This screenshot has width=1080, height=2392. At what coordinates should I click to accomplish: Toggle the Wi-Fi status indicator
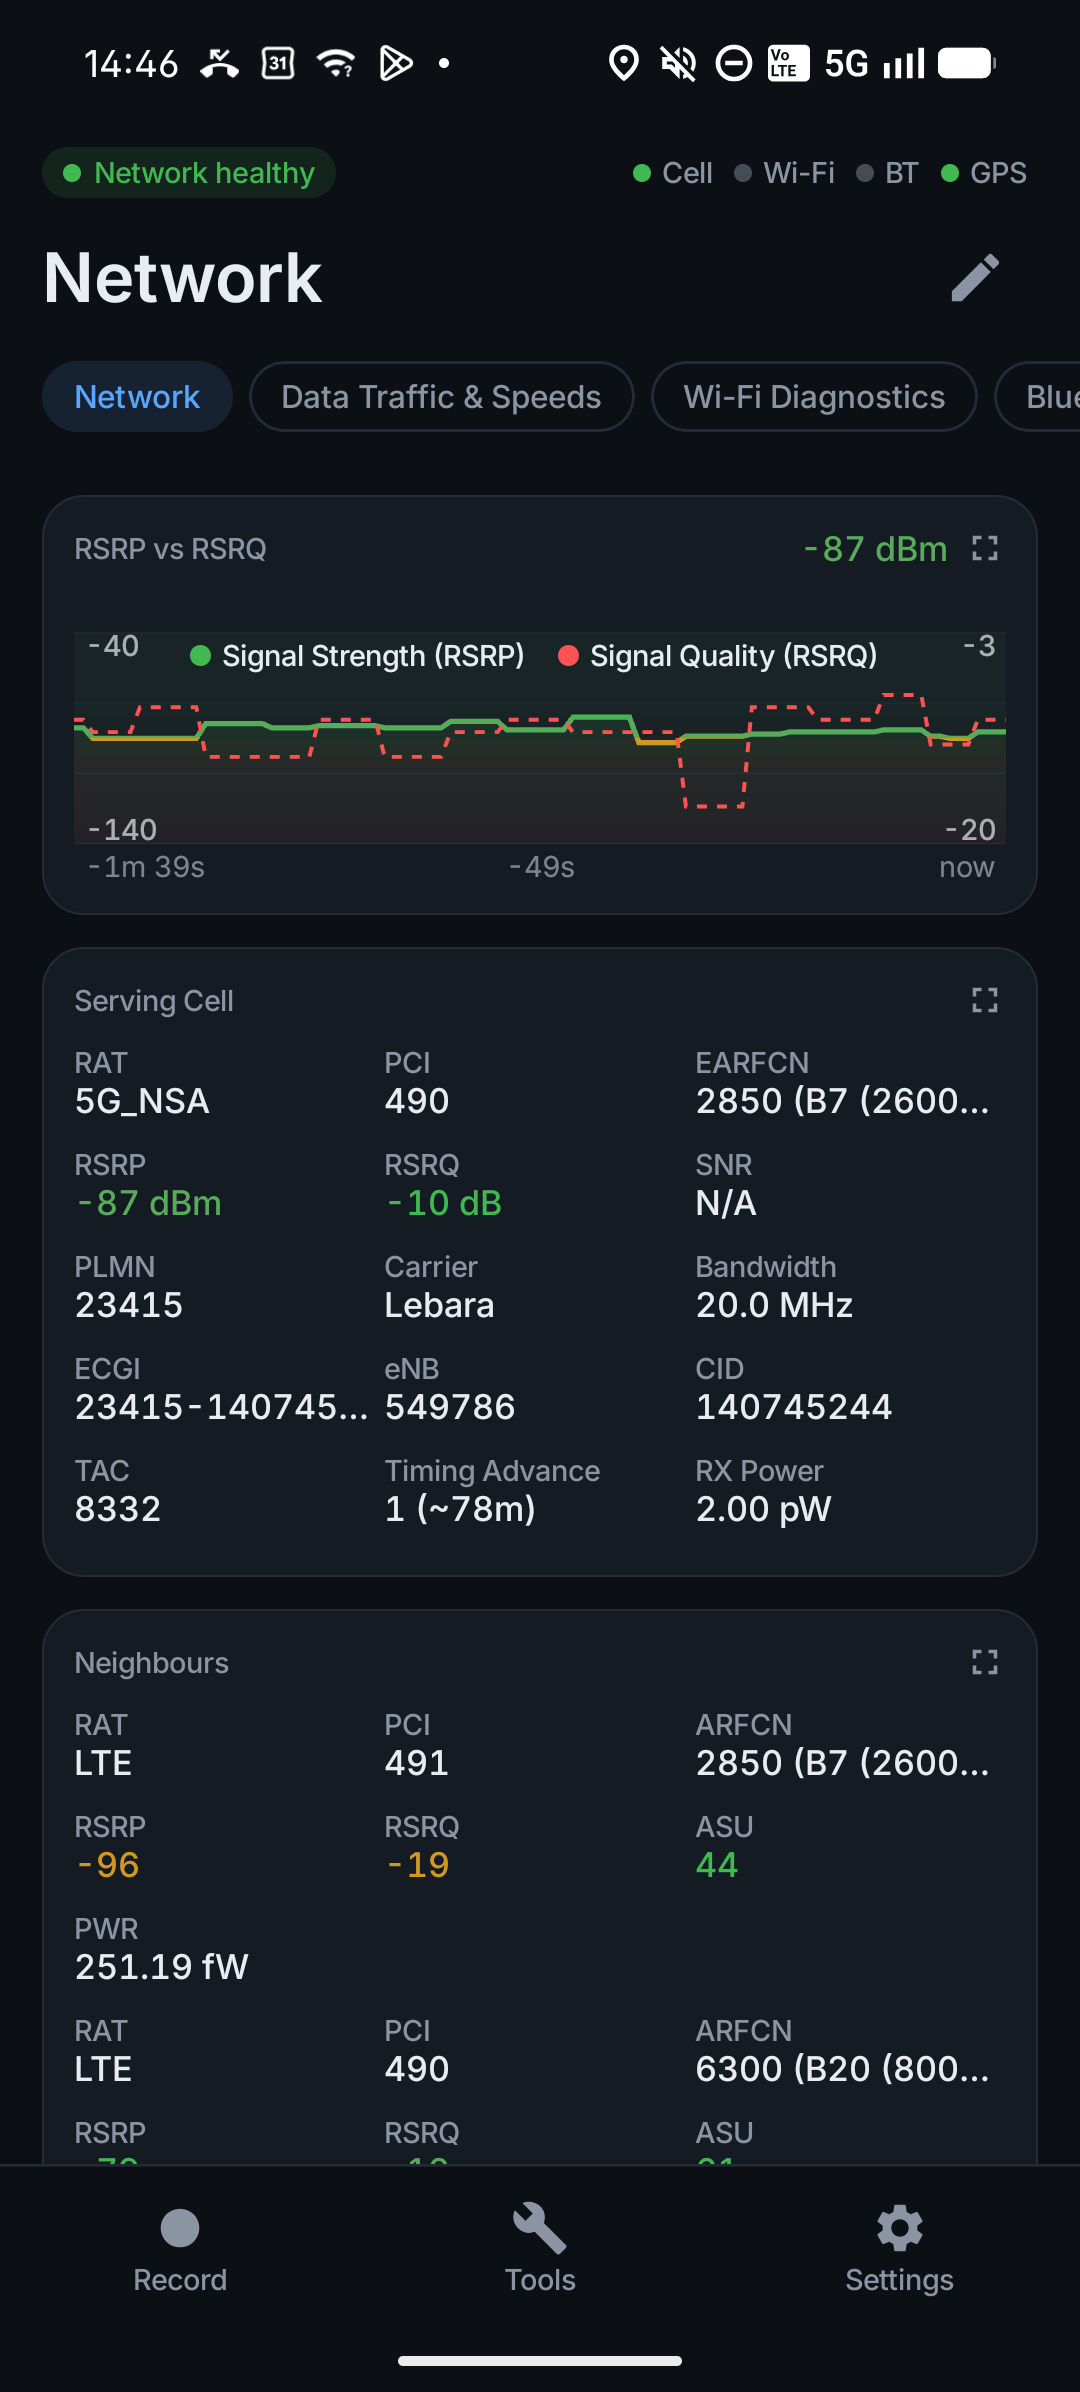point(785,173)
